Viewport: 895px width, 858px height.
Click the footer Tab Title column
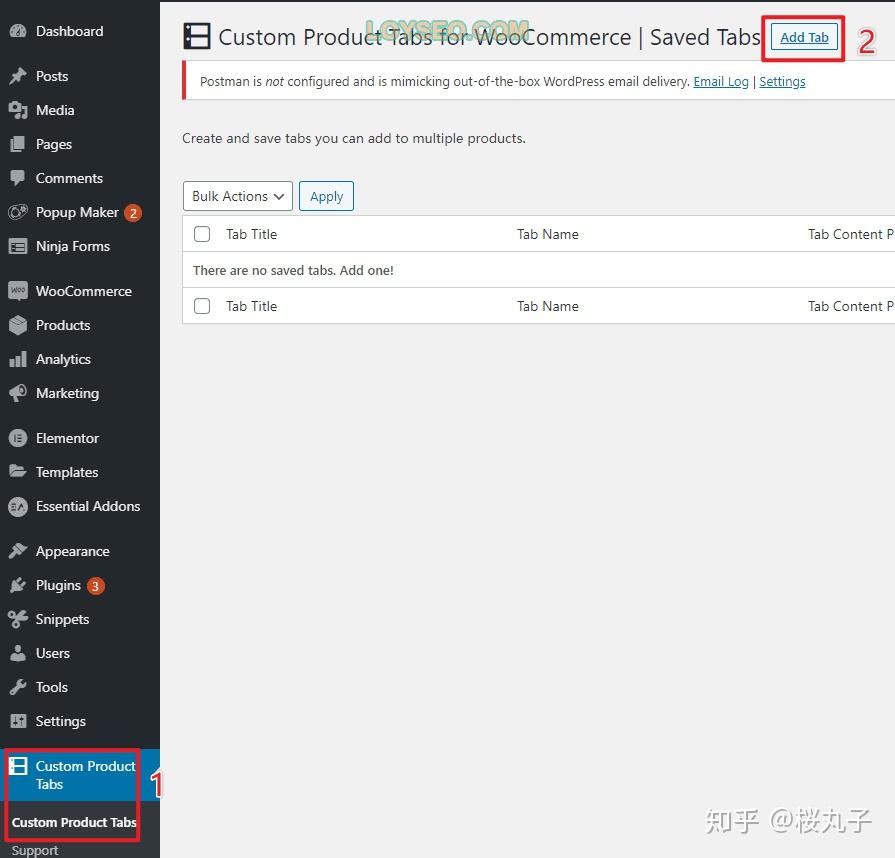pos(252,306)
